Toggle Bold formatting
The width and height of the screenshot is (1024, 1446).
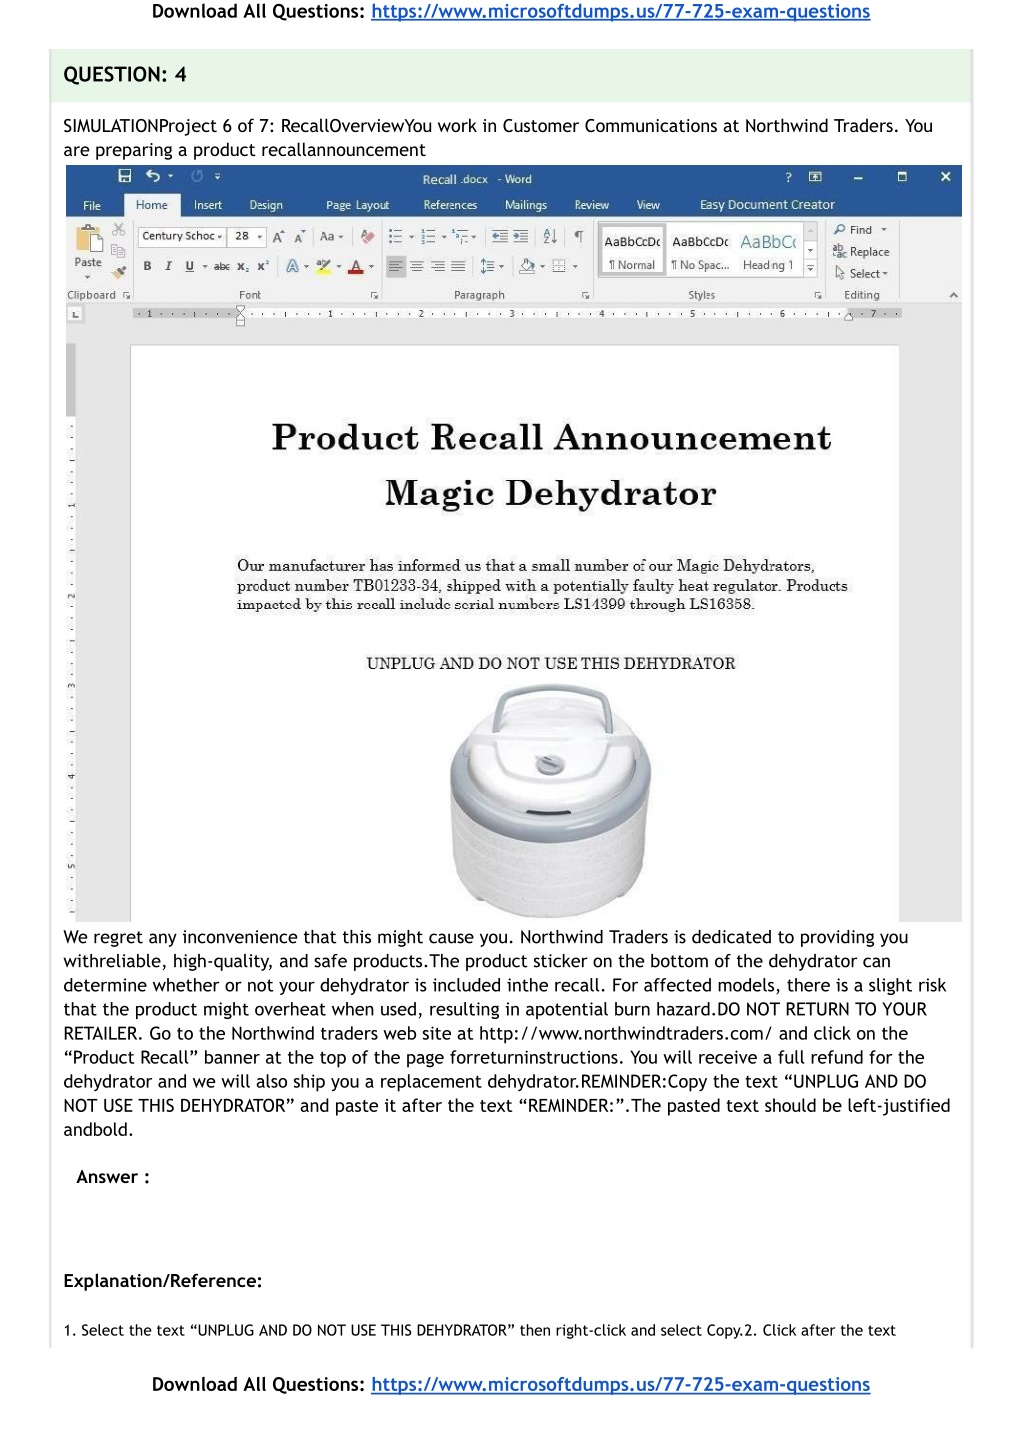pyautogui.click(x=148, y=266)
